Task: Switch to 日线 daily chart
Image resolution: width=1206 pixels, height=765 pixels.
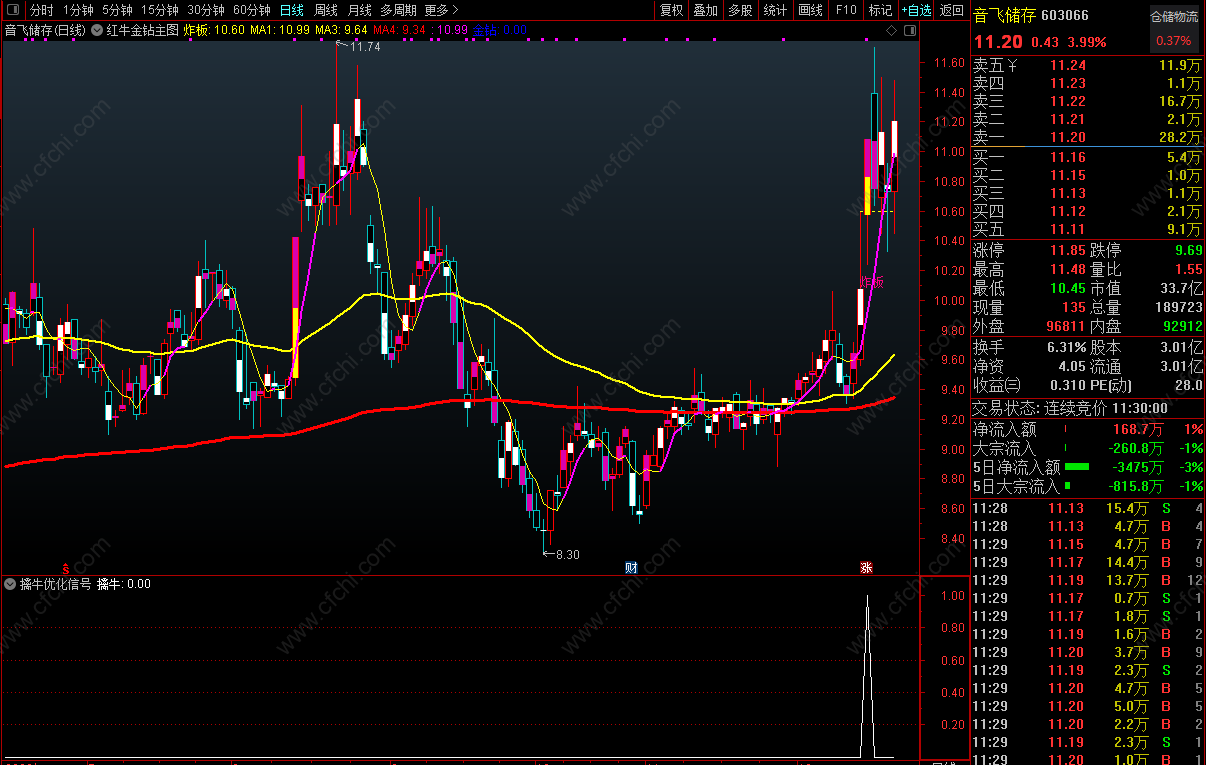Action: [292, 10]
